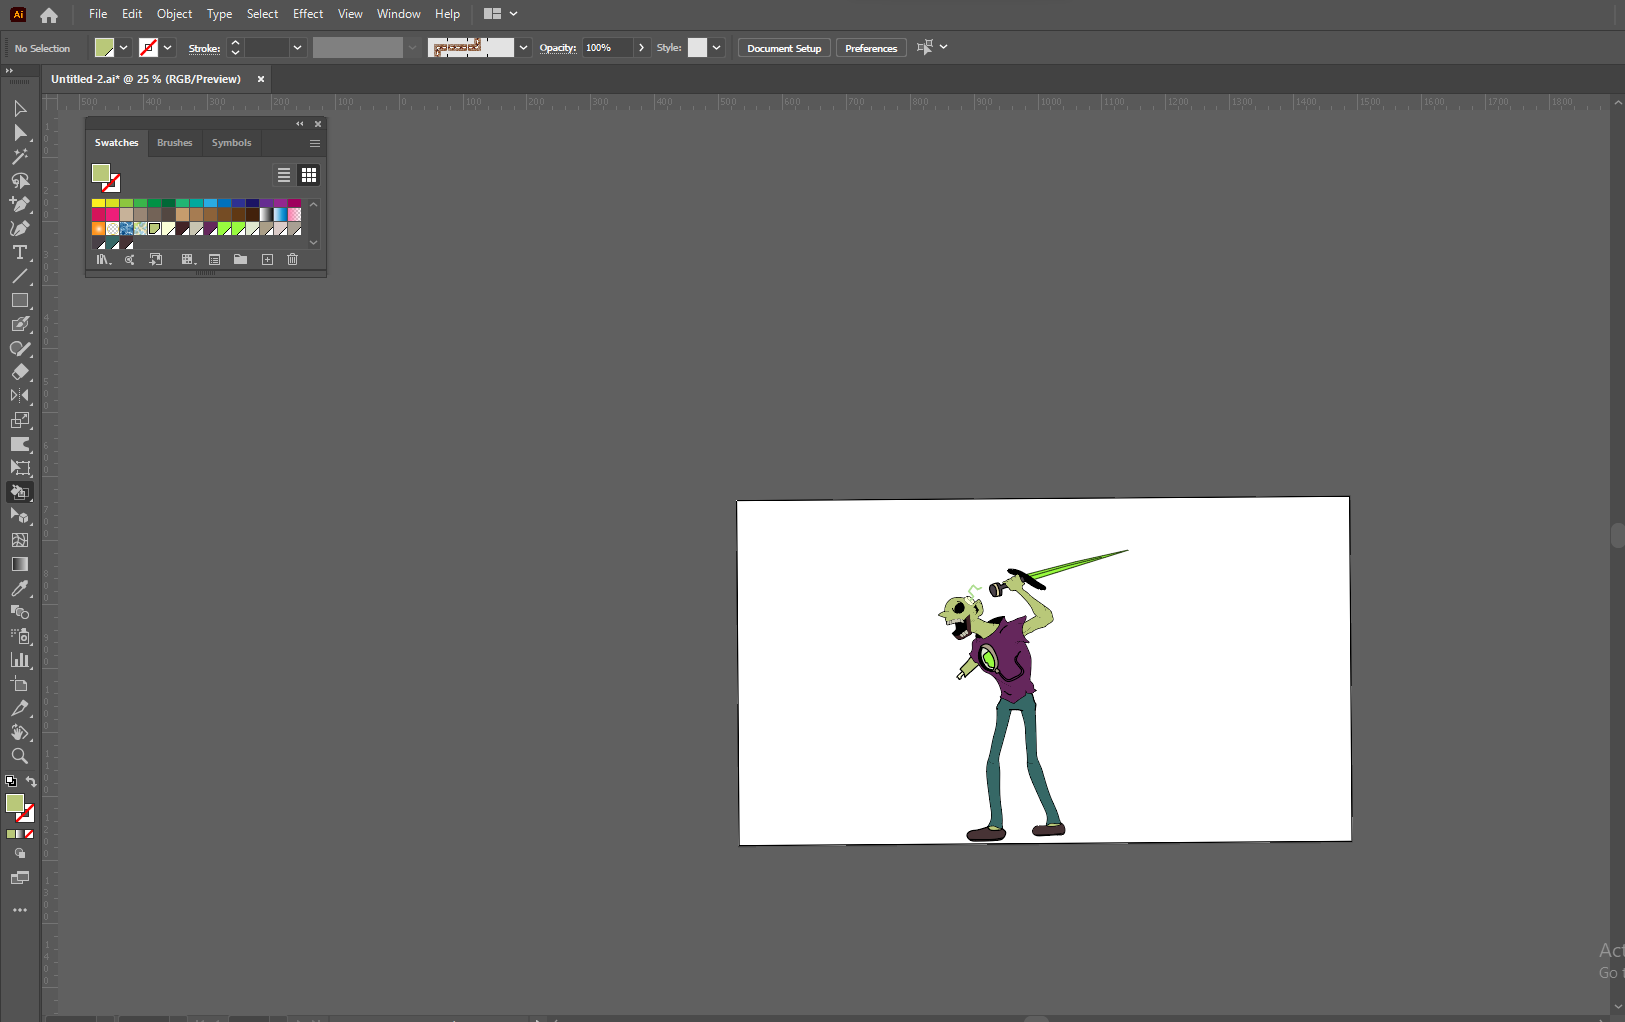This screenshot has height=1022, width=1625.
Task: Select the Scale tool
Action: 19,420
